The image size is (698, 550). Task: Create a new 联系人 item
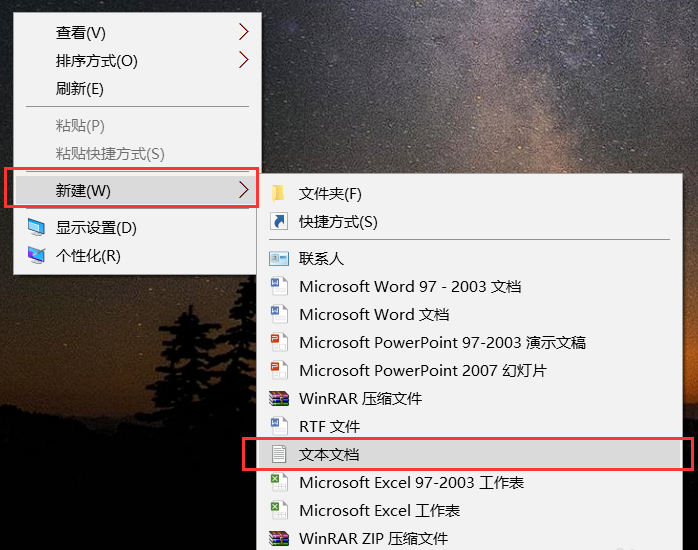click(470, 259)
